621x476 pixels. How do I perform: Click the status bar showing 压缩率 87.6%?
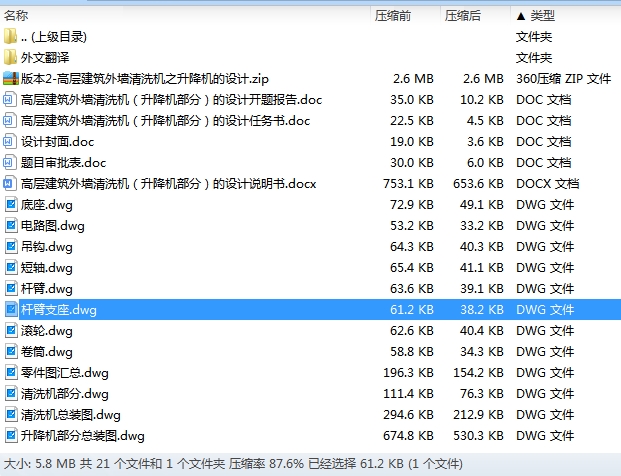pyautogui.click(x=310, y=464)
